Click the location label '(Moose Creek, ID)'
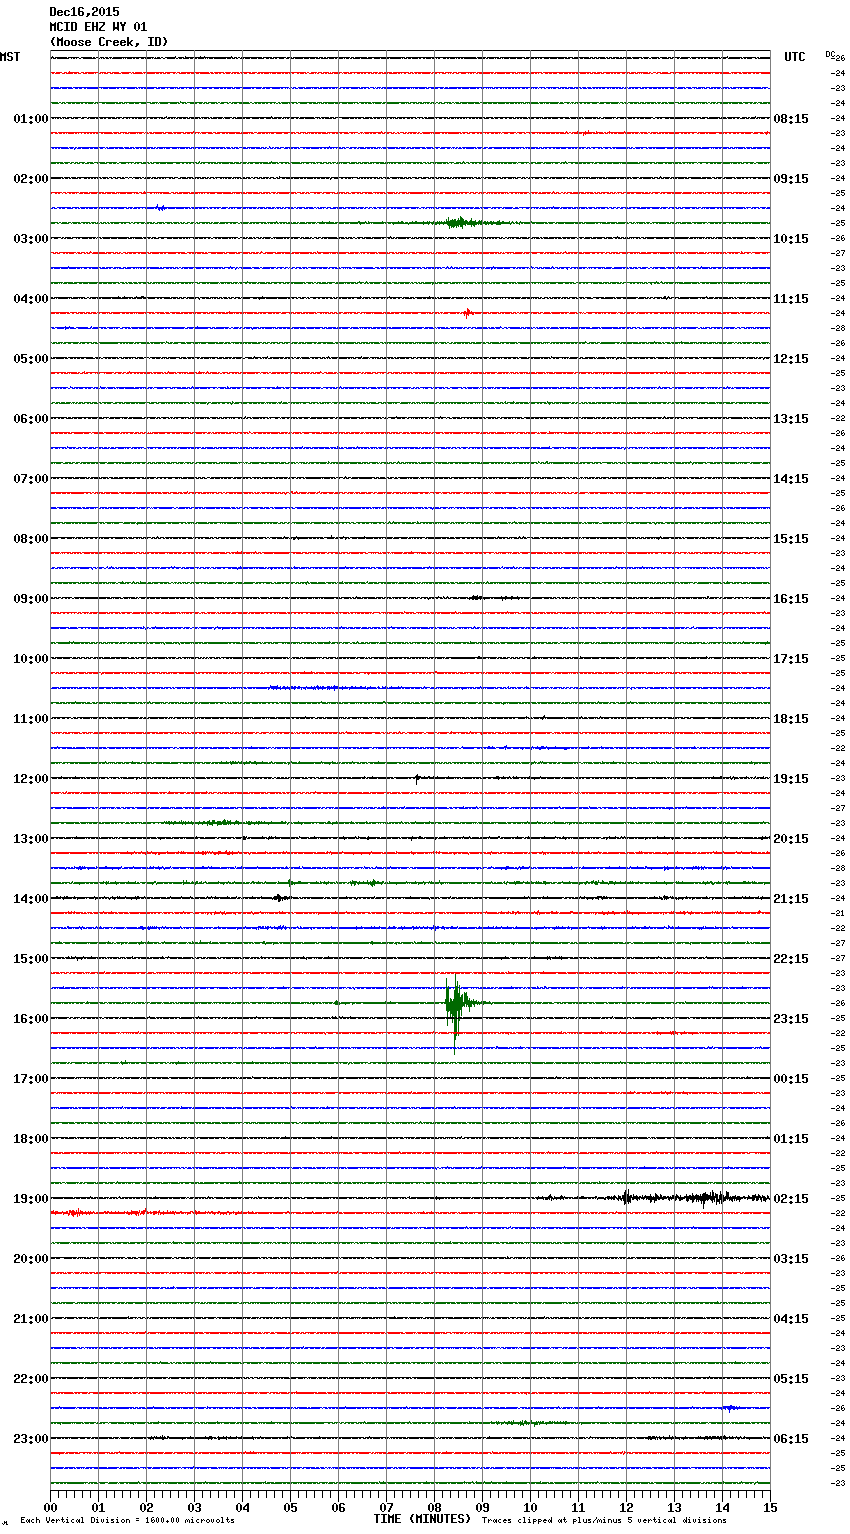The width and height of the screenshot is (850, 1534). (109, 42)
